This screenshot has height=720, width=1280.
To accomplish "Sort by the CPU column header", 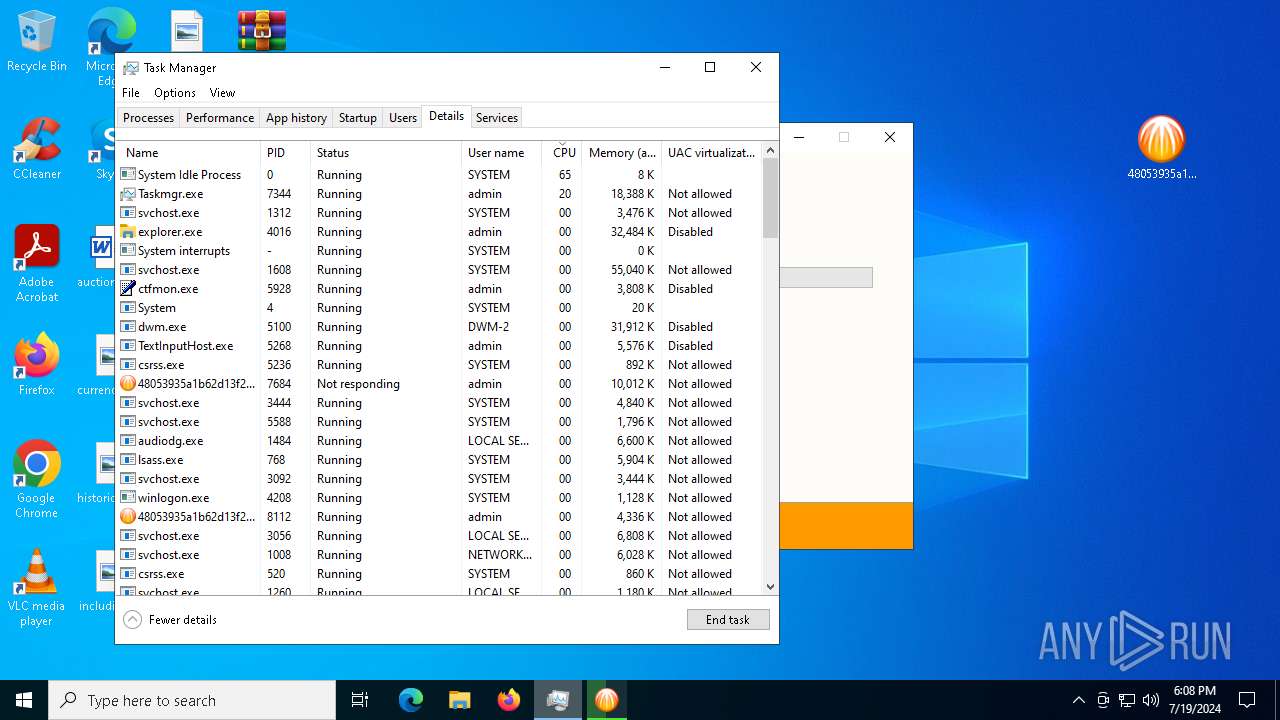I will click(x=564, y=153).
